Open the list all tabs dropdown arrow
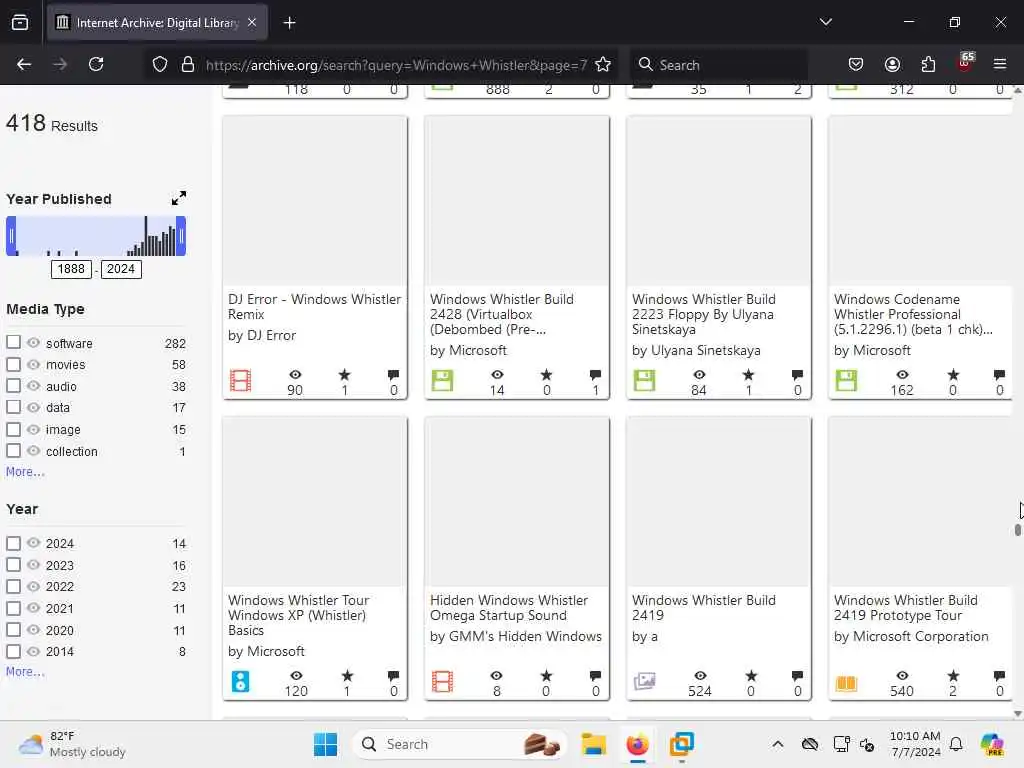Screen dimensions: 1024x768 826,22
